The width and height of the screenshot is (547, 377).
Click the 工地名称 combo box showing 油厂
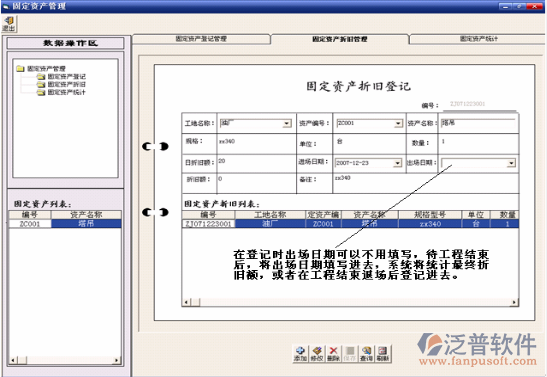point(255,123)
